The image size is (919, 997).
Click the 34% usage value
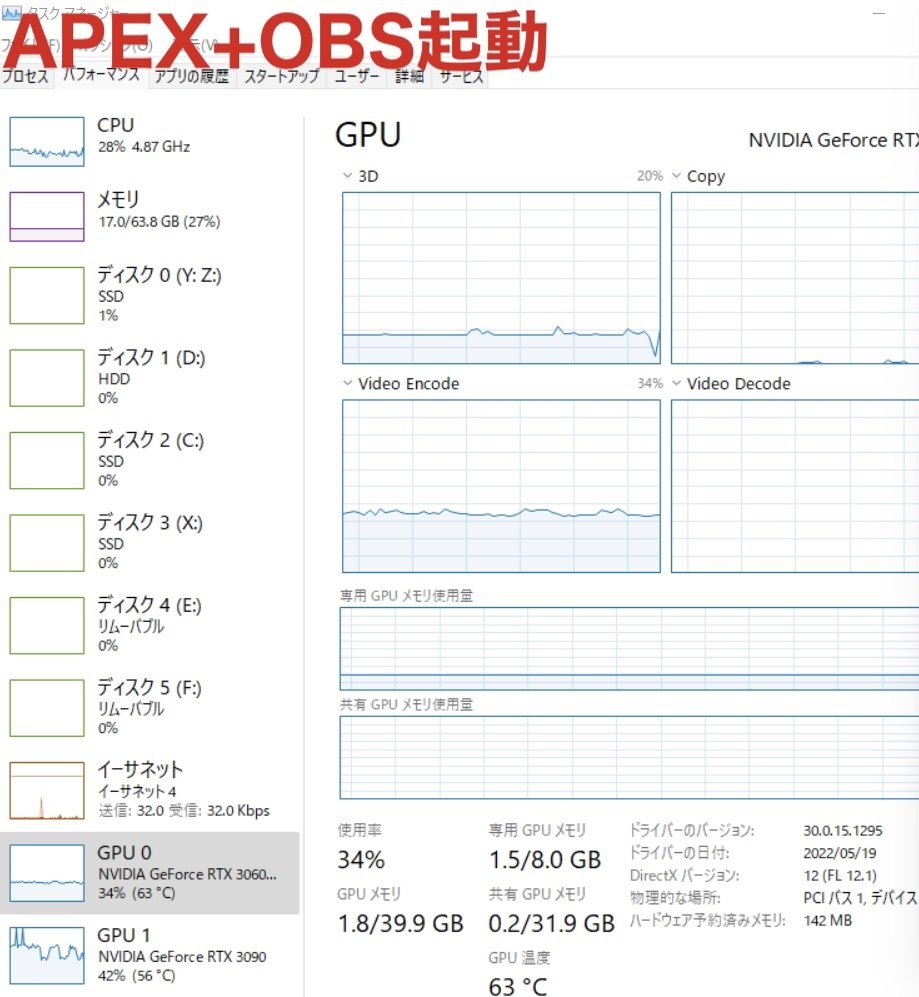pos(361,860)
